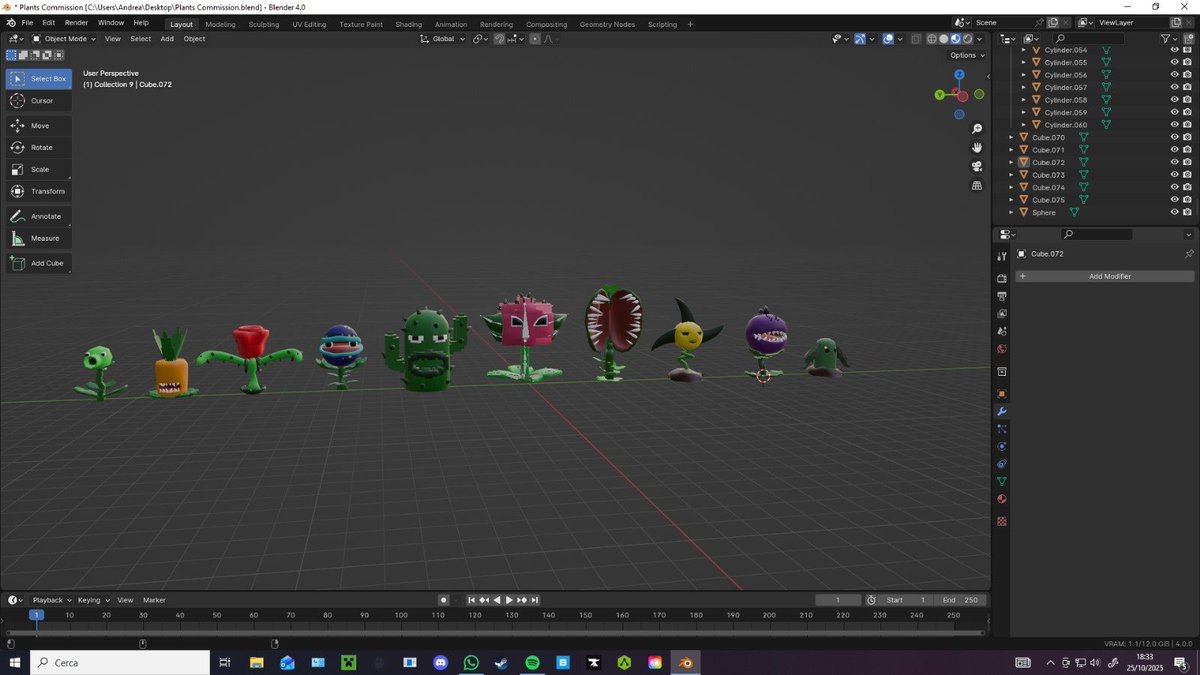Open the Tool properties tab
This screenshot has width=1200, height=675.
tap(1001, 257)
